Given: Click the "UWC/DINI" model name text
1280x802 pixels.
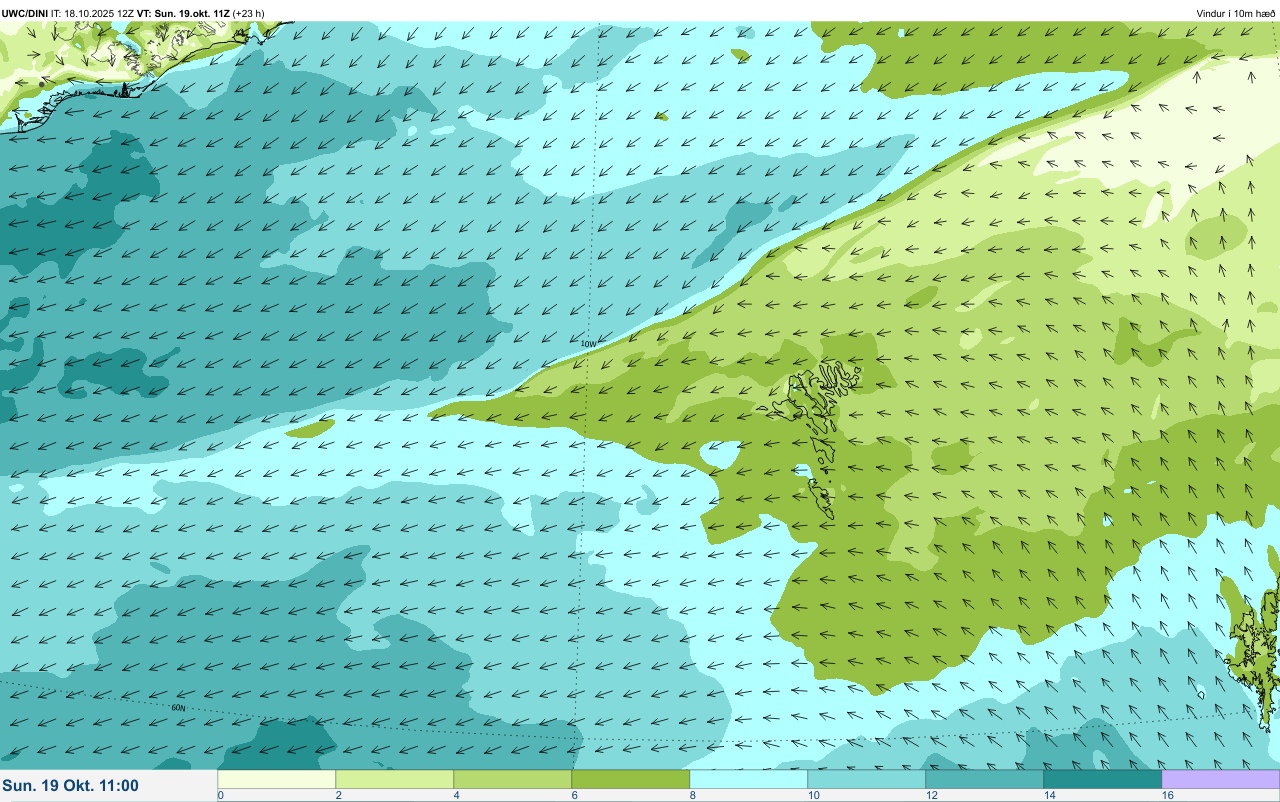Looking at the screenshot, I should [25, 13].
